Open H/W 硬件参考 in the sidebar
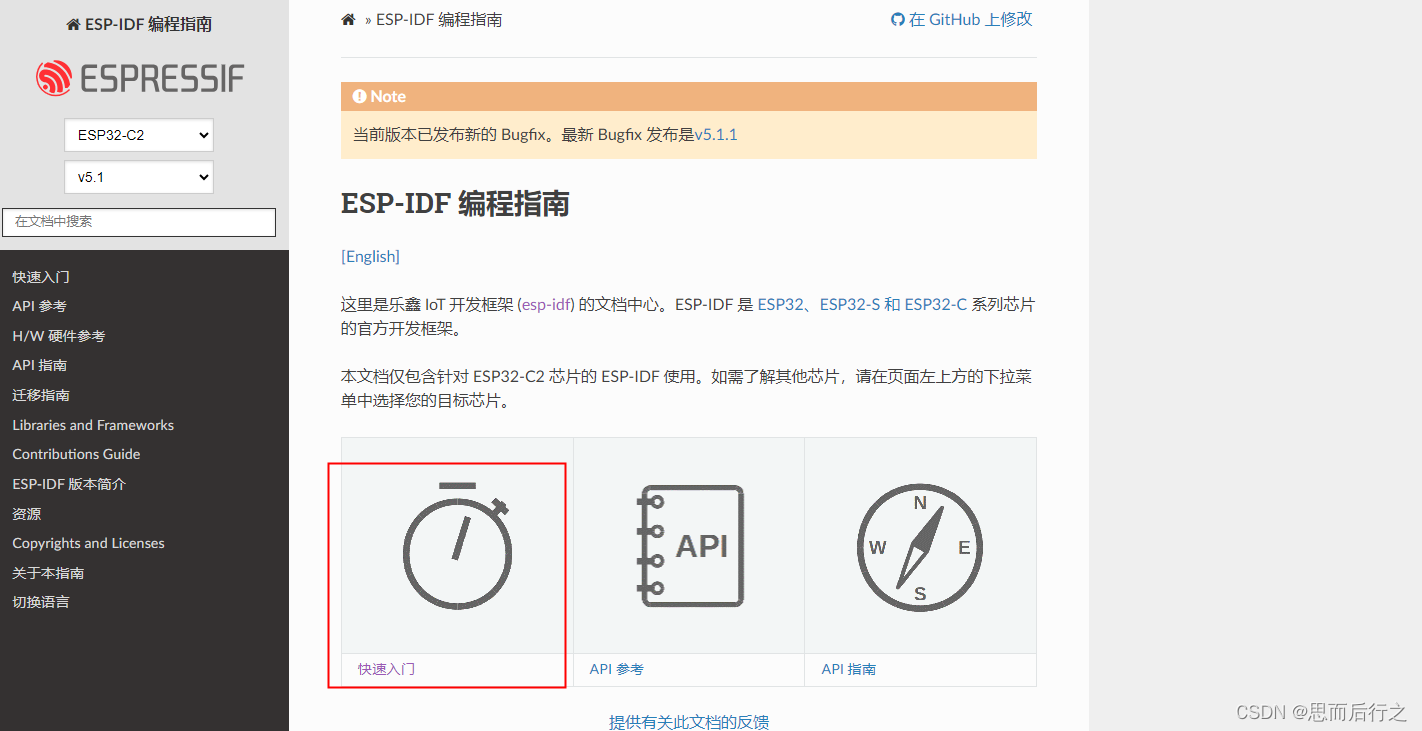Image resolution: width=1422 pixels, height=731 pixels. [x=58, y=336]
